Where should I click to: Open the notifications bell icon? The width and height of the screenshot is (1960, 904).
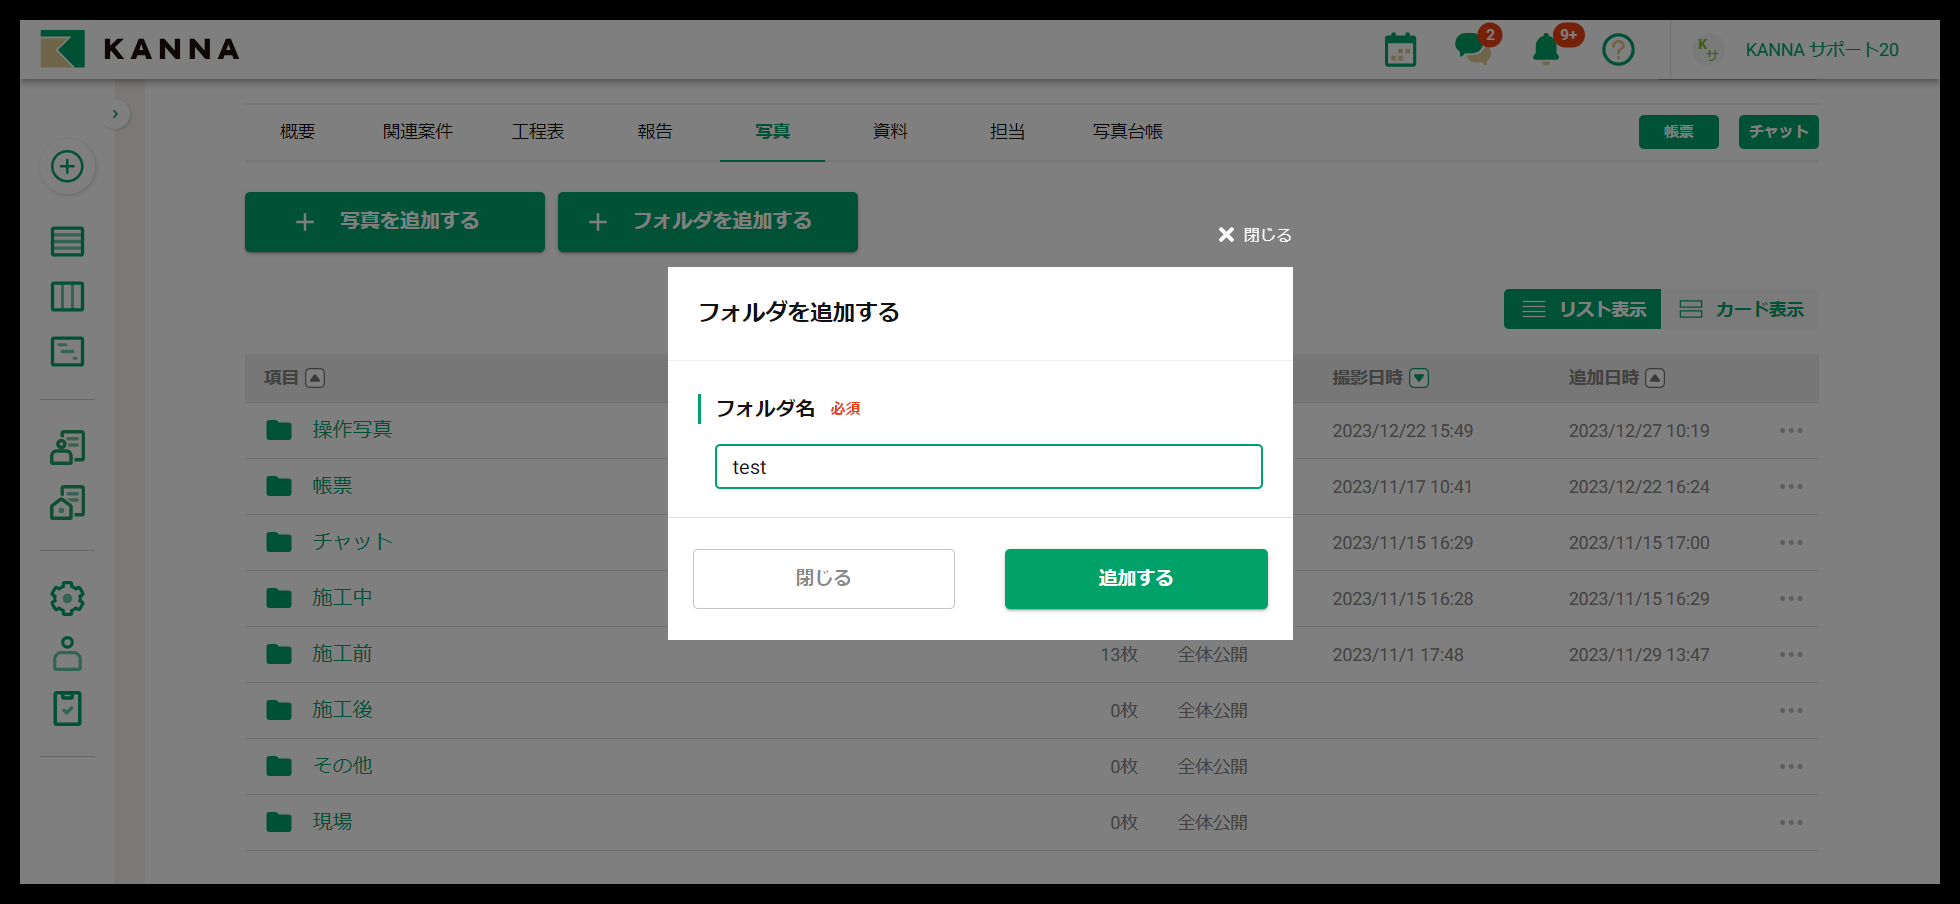point(1546,48)
